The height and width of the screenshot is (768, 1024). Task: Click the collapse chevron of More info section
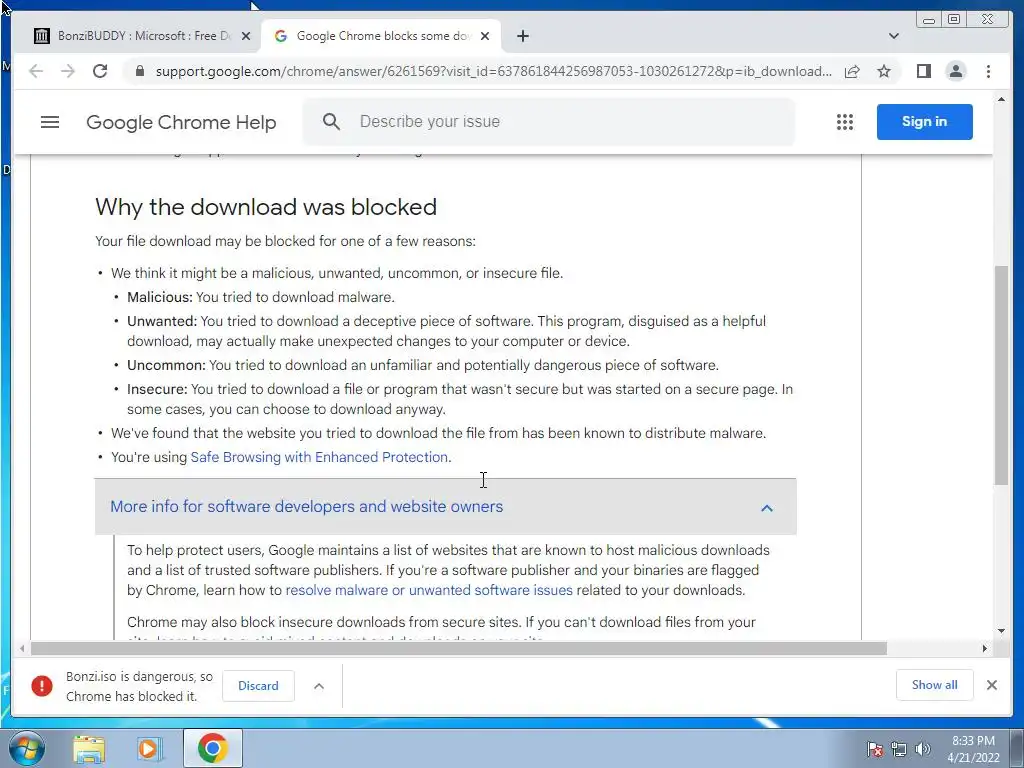(767, 507)
